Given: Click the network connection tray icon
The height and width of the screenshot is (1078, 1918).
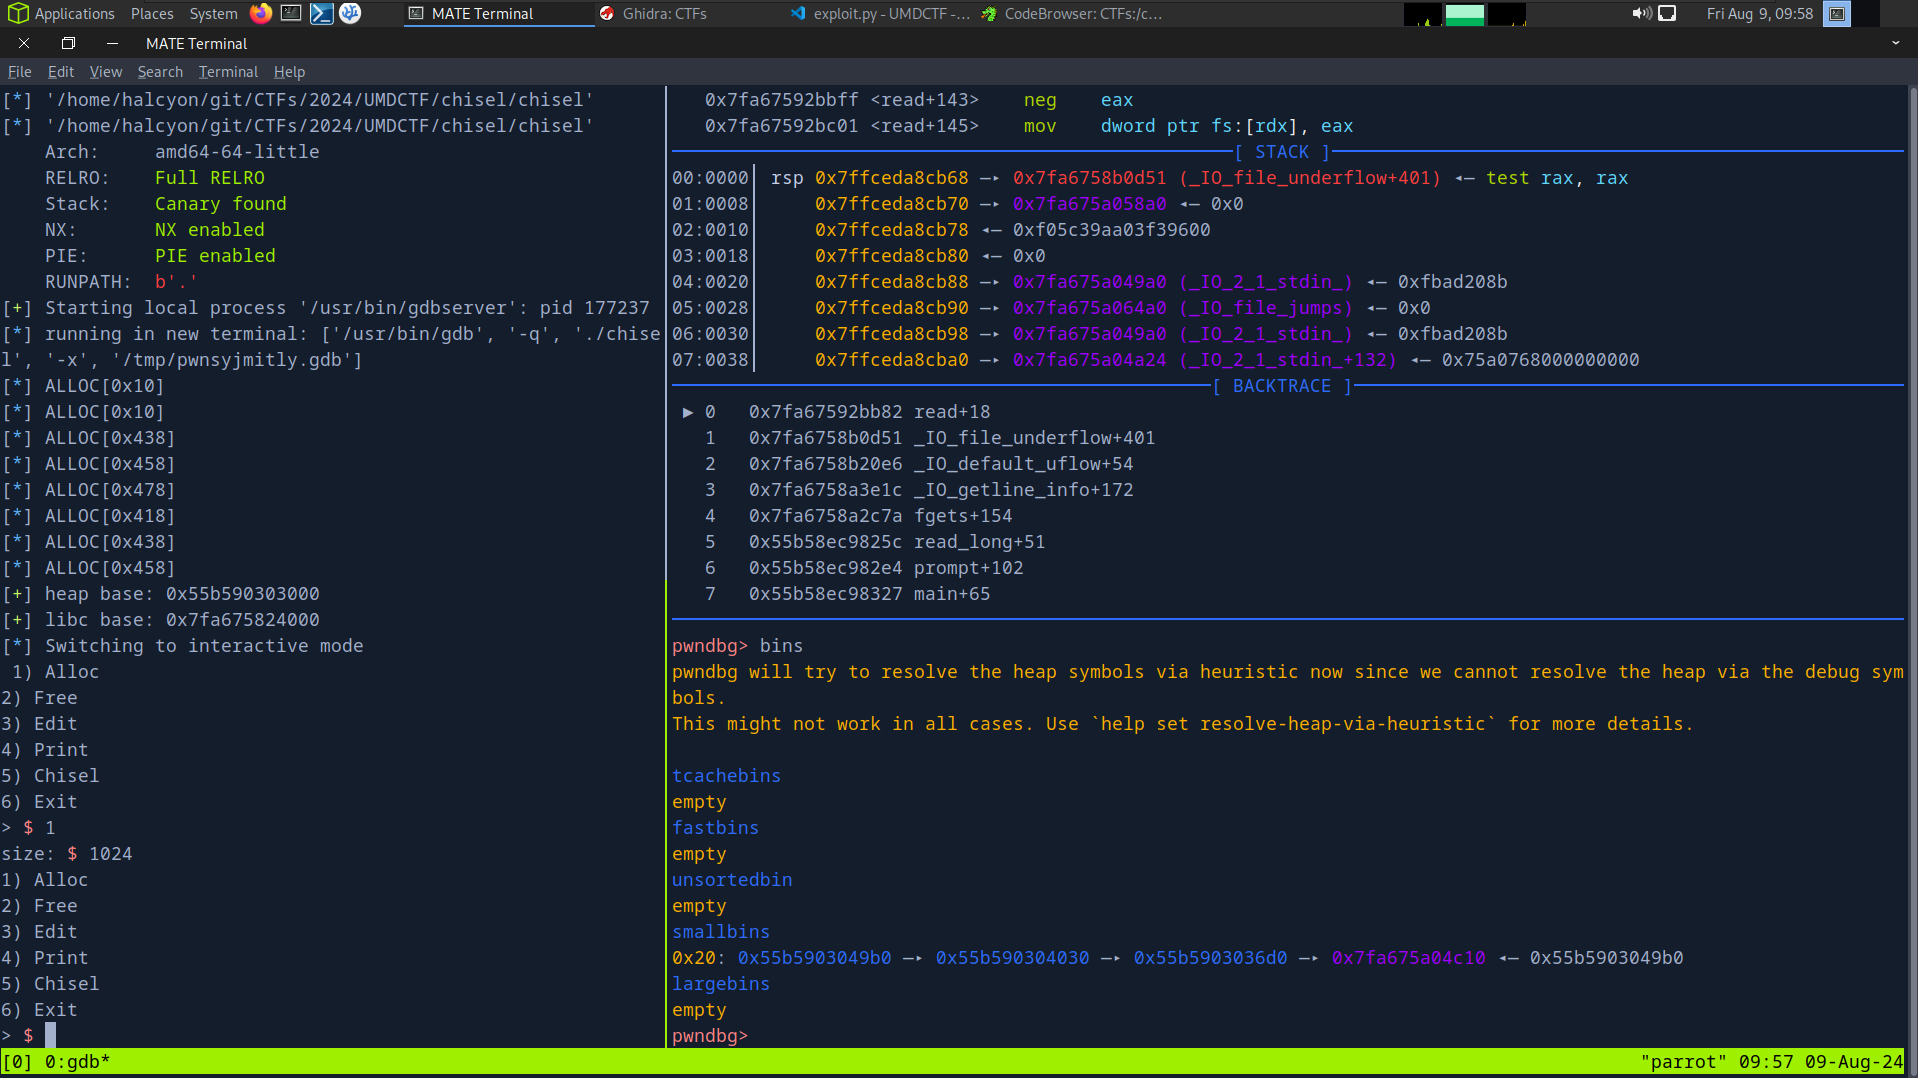Looking at the screenshot, I should pyautogui.click(x=1667, y=13).
